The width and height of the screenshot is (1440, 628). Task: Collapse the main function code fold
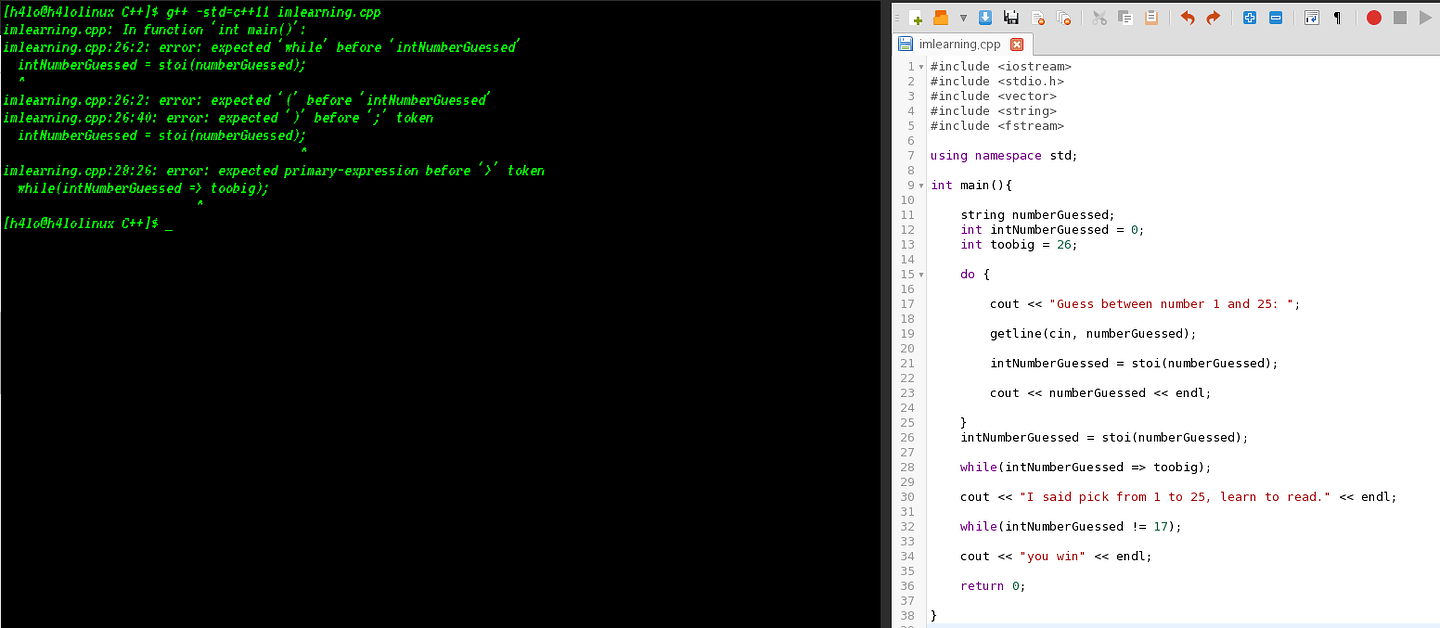[920, 185]
